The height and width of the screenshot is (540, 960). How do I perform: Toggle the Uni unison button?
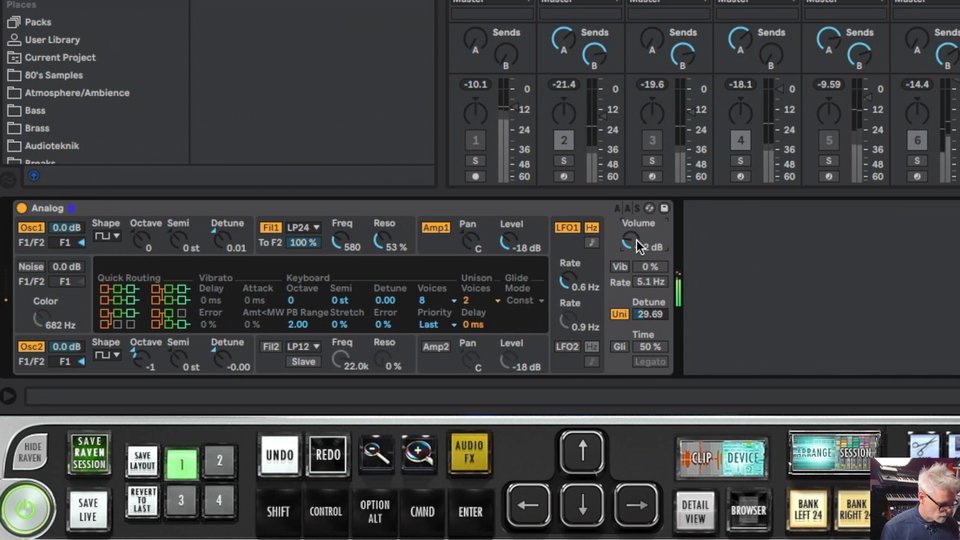[x=619, y=314]
